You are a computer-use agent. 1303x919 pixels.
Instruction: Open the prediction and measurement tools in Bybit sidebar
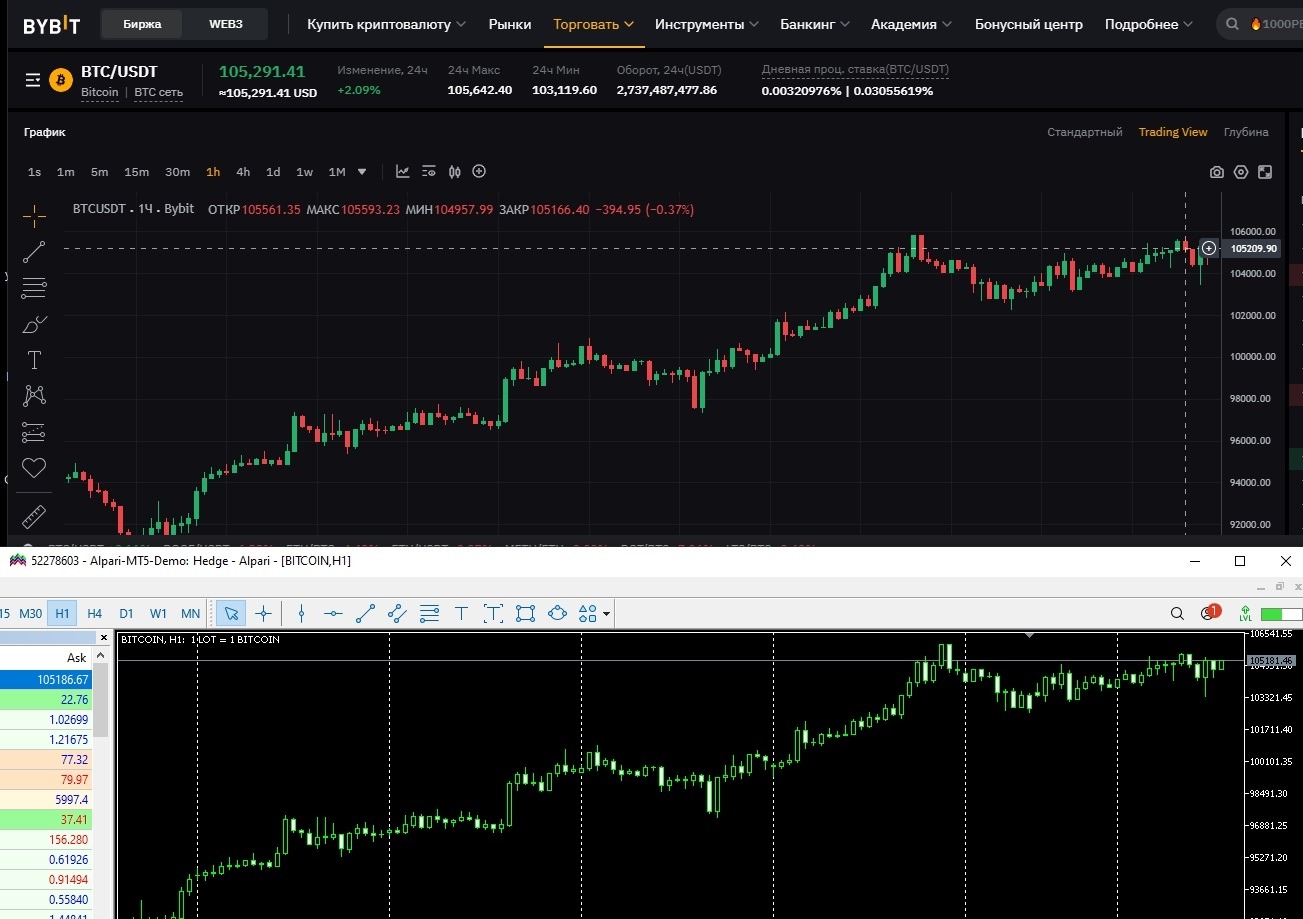click(34, 432)
